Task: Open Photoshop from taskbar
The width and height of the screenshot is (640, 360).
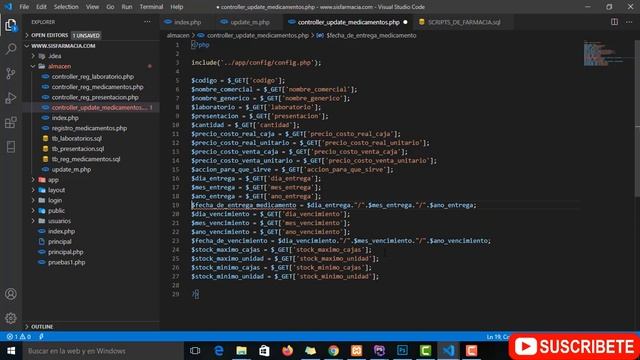Action: tap(402, 351)
